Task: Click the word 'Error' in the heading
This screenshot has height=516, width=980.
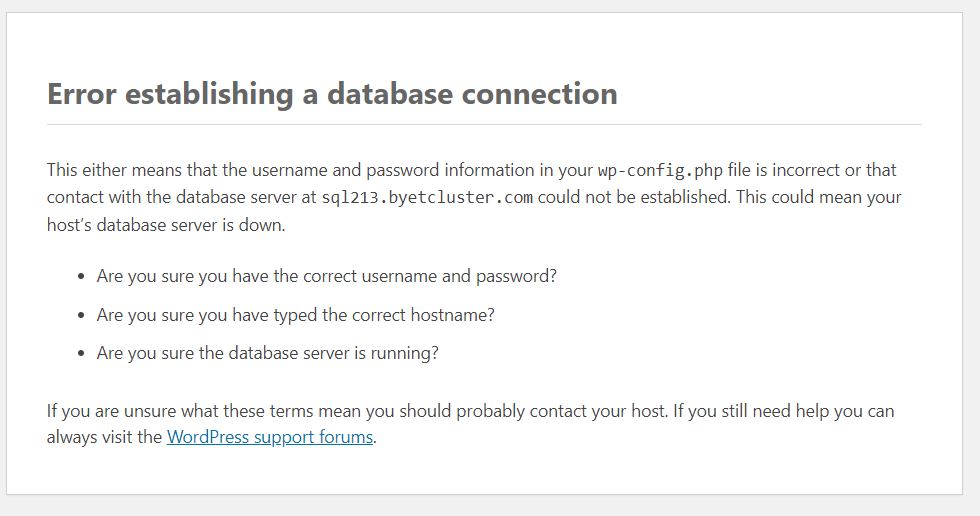Action: pyautogui.click(x=82, y=94)
